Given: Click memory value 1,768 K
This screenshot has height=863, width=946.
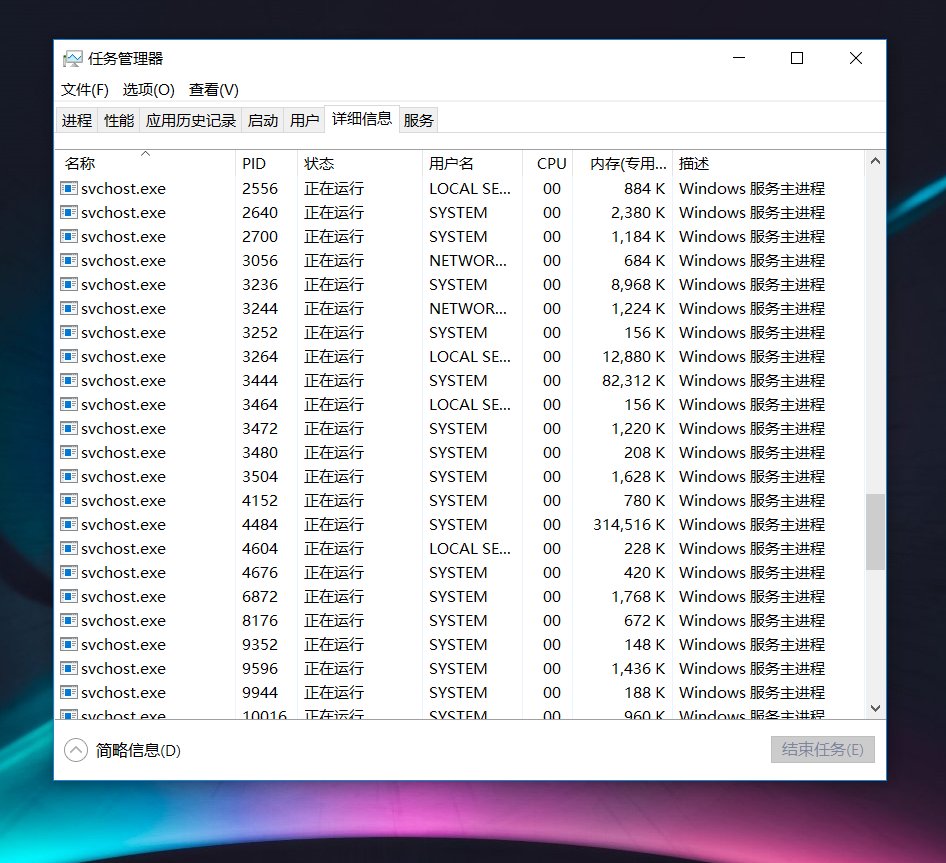Looking at the screenshot, I should pyautogui.click(x=638, y=596).
